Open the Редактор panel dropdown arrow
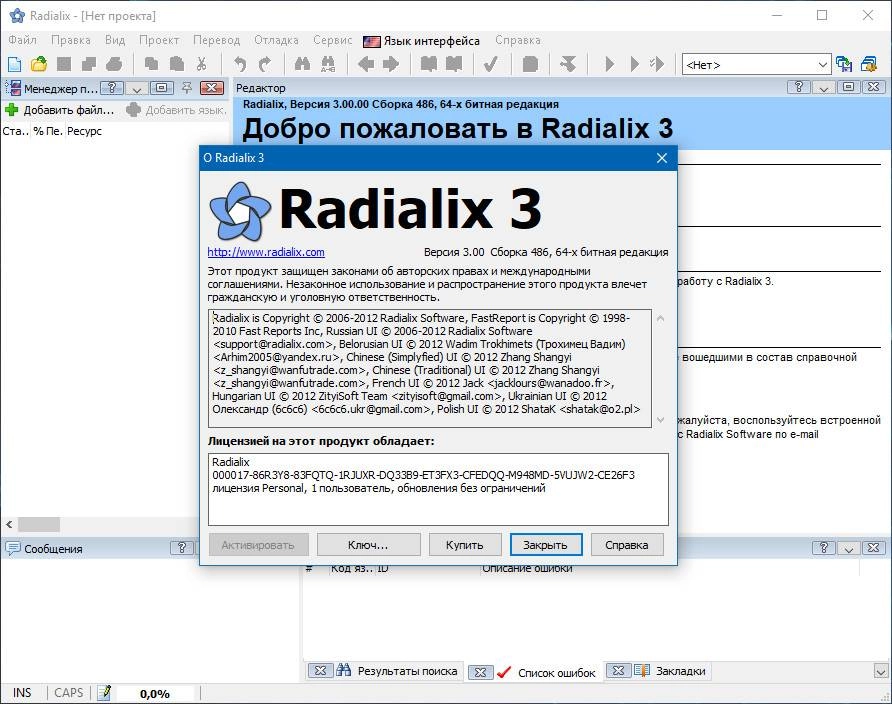This screenshot has height=704, width=892. (824, 87)
